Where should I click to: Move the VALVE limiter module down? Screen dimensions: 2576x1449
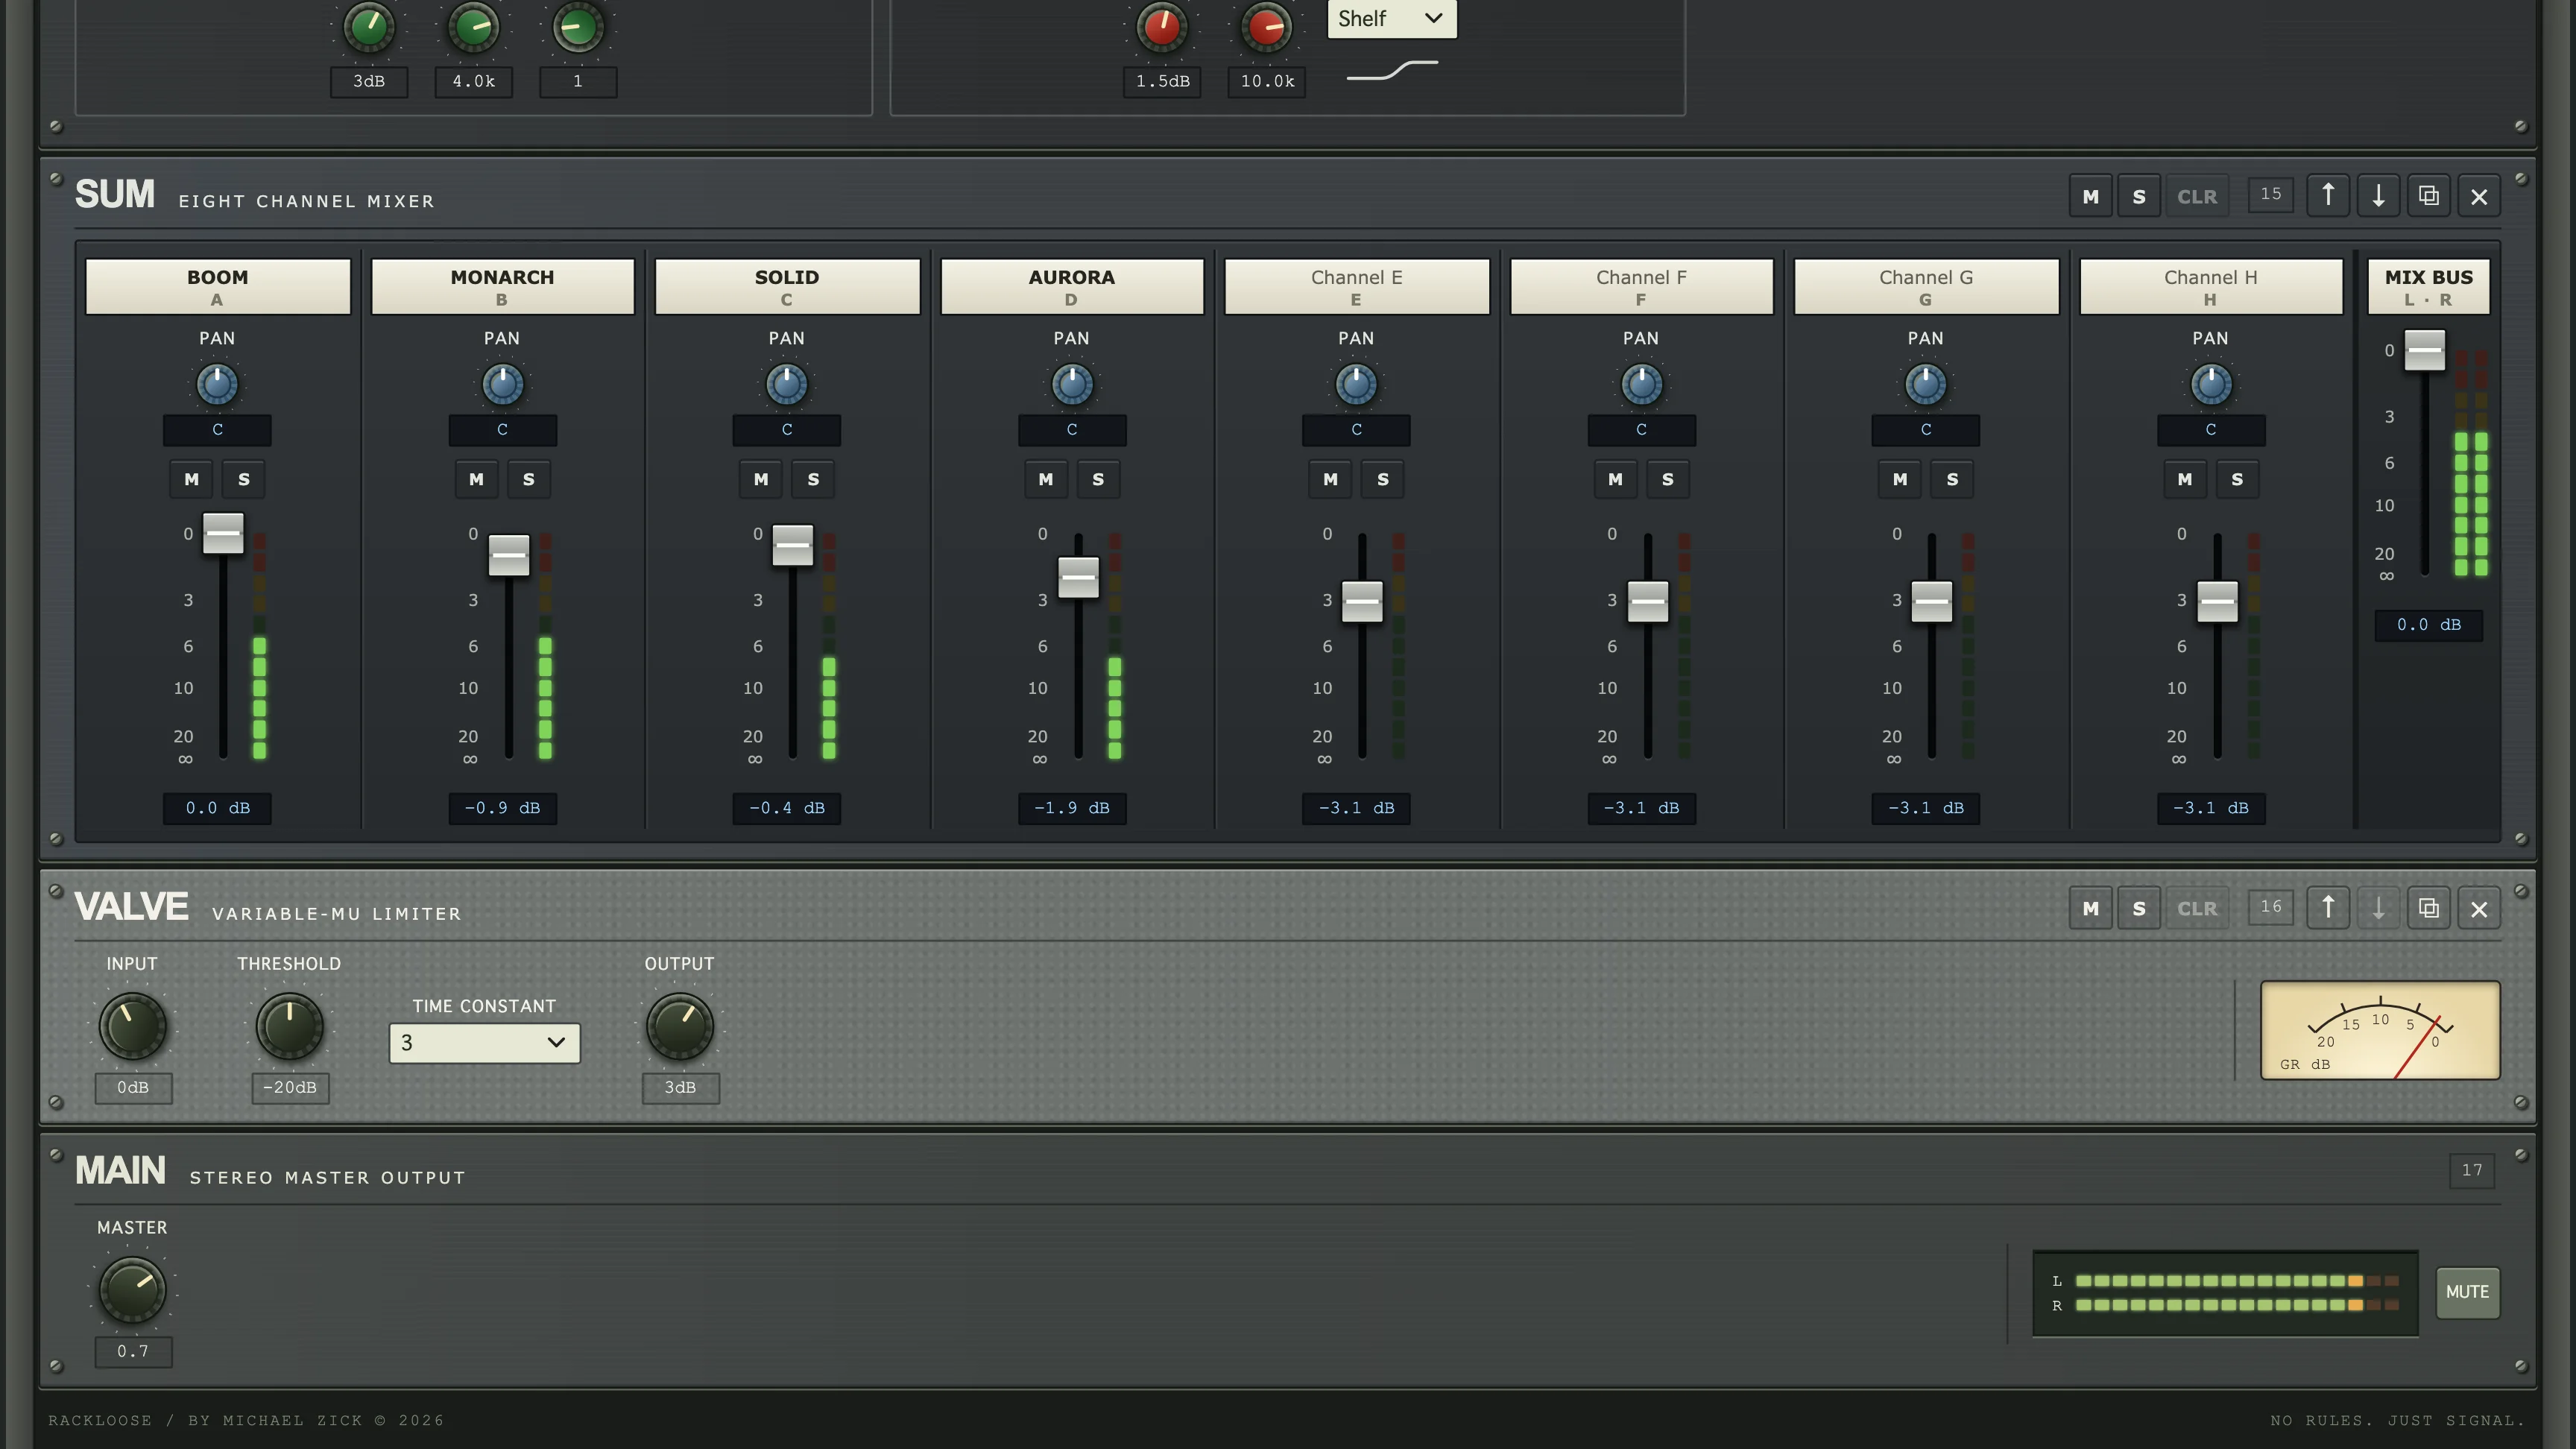click(2378, 908)
